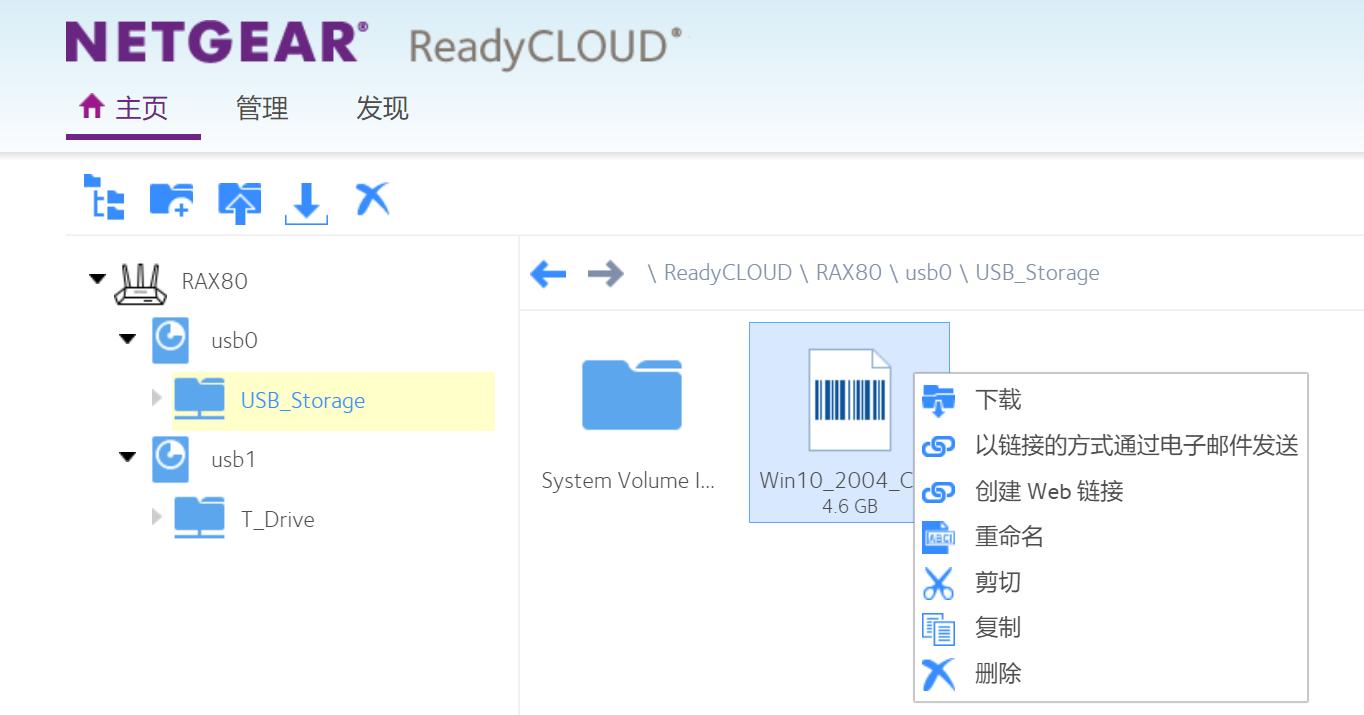Select the Win10_2004 file barcode thumbnail

pos(850,401)
